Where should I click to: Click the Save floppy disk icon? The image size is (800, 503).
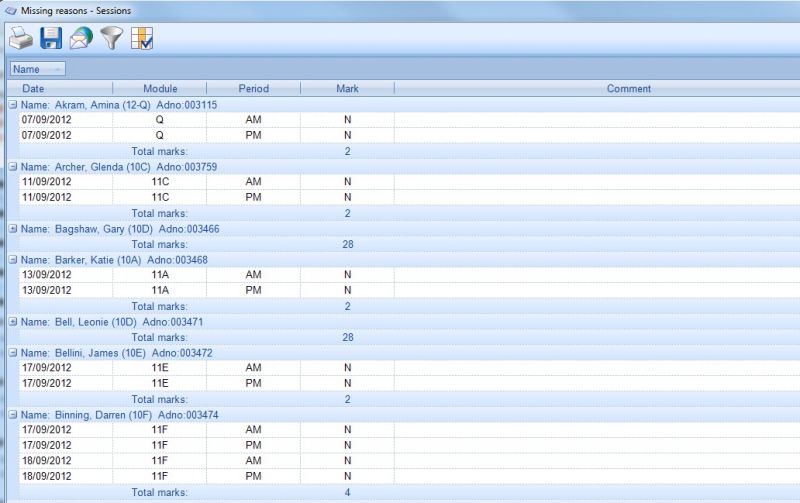coord(51,38)
